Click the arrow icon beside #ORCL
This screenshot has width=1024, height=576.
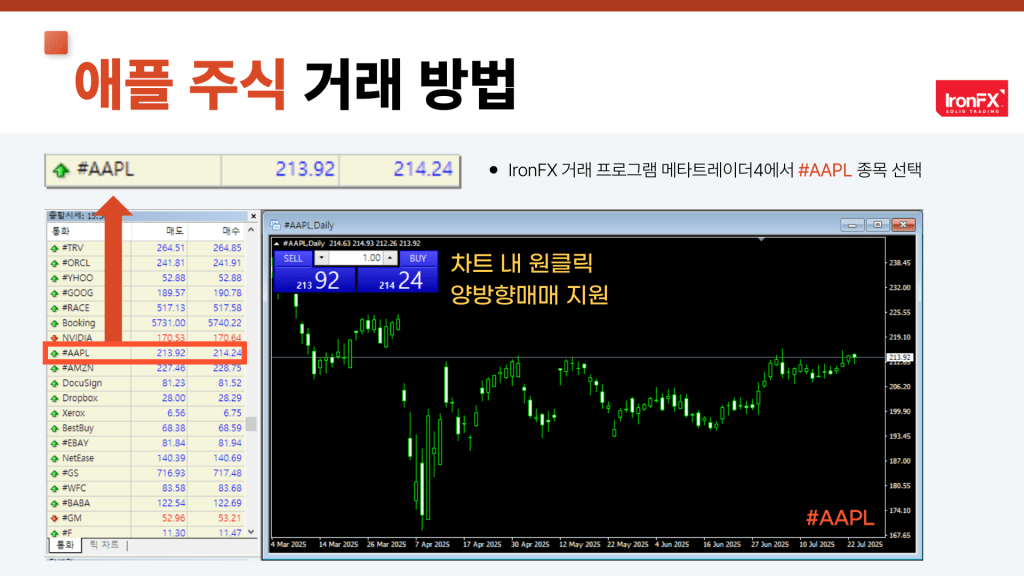54,263
